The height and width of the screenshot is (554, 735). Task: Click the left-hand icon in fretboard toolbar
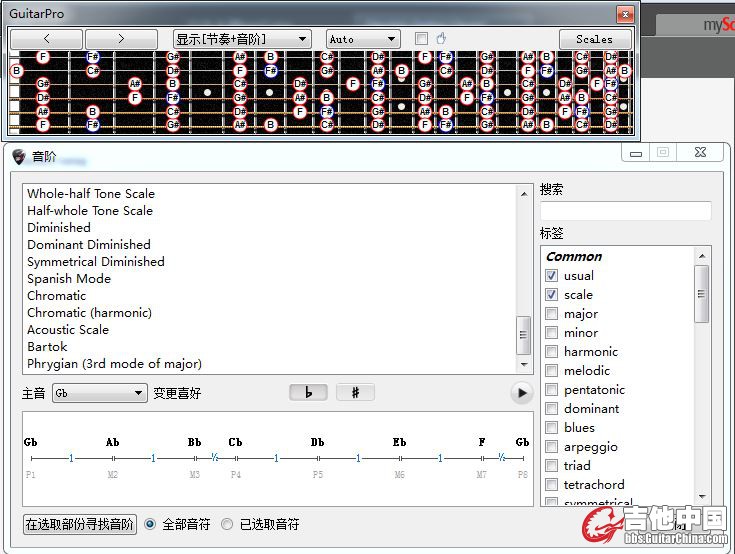coord(441,39)
